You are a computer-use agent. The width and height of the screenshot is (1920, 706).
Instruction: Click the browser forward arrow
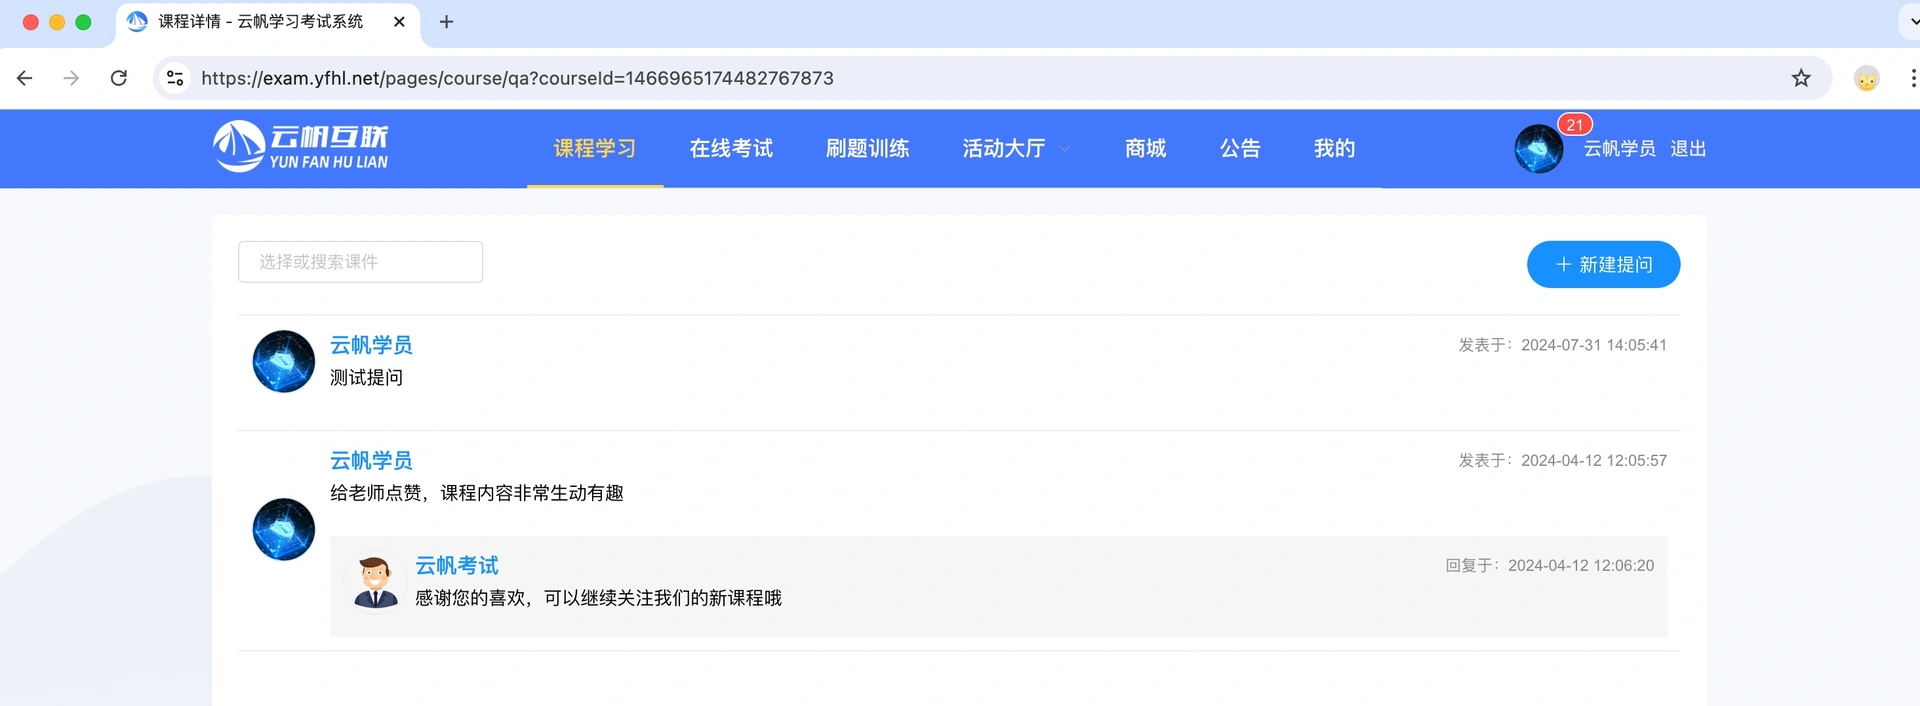pos(71,78)
